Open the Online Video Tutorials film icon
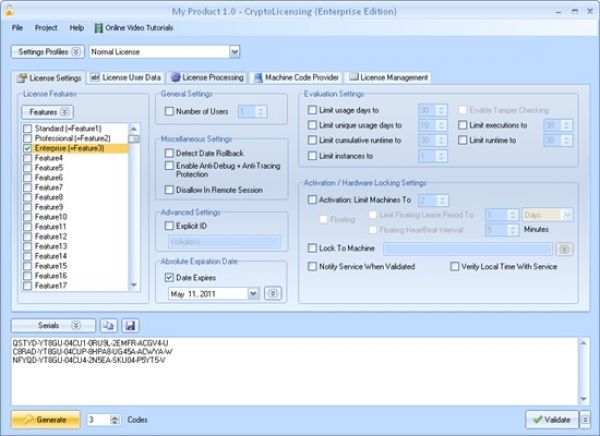600x436 pixels. click(99, 28)
